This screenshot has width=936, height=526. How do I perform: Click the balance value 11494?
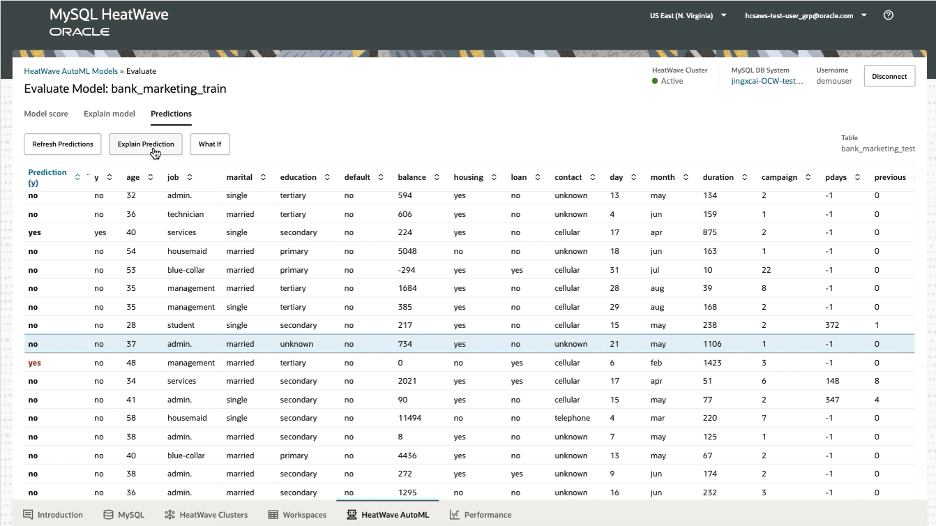click(x=410, y=418)
